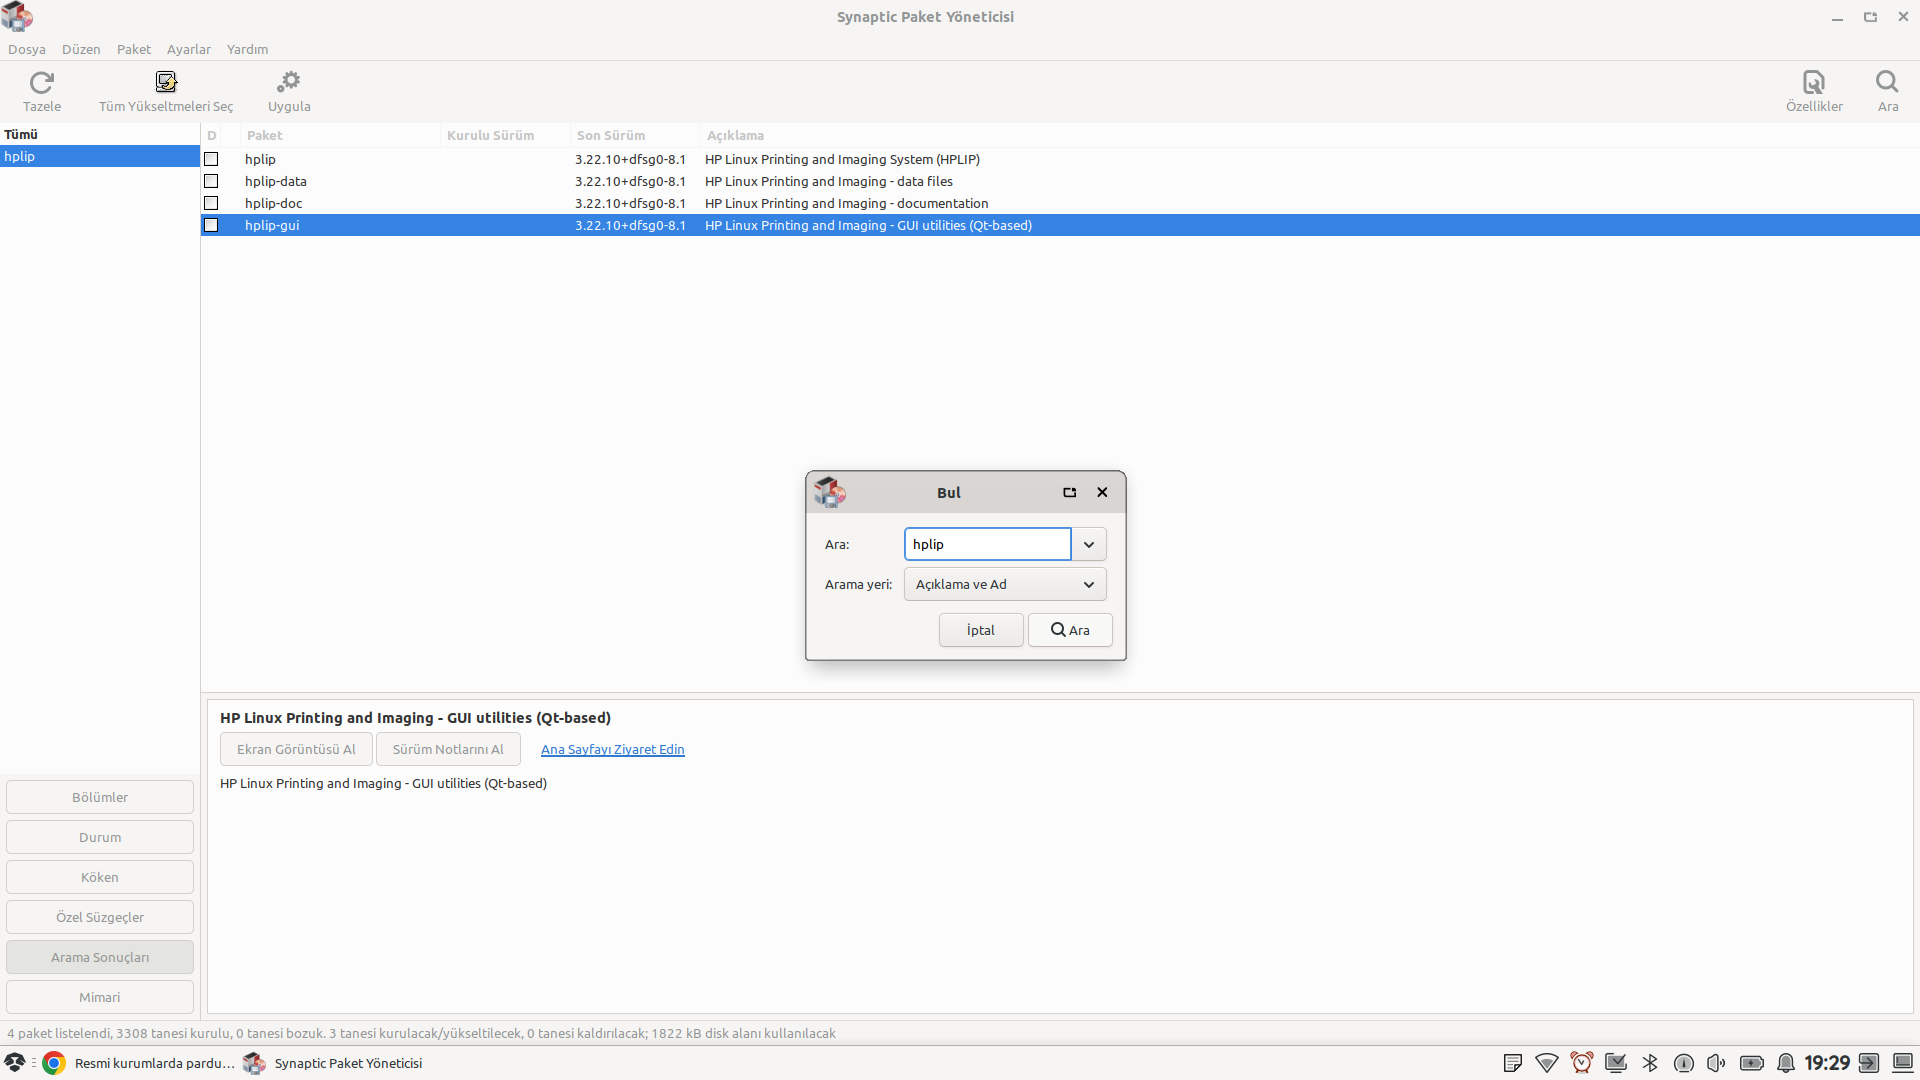Screen dimensions: 1920x1080
Task: Open the Ayarlar menu
Action: pos(188,49)
